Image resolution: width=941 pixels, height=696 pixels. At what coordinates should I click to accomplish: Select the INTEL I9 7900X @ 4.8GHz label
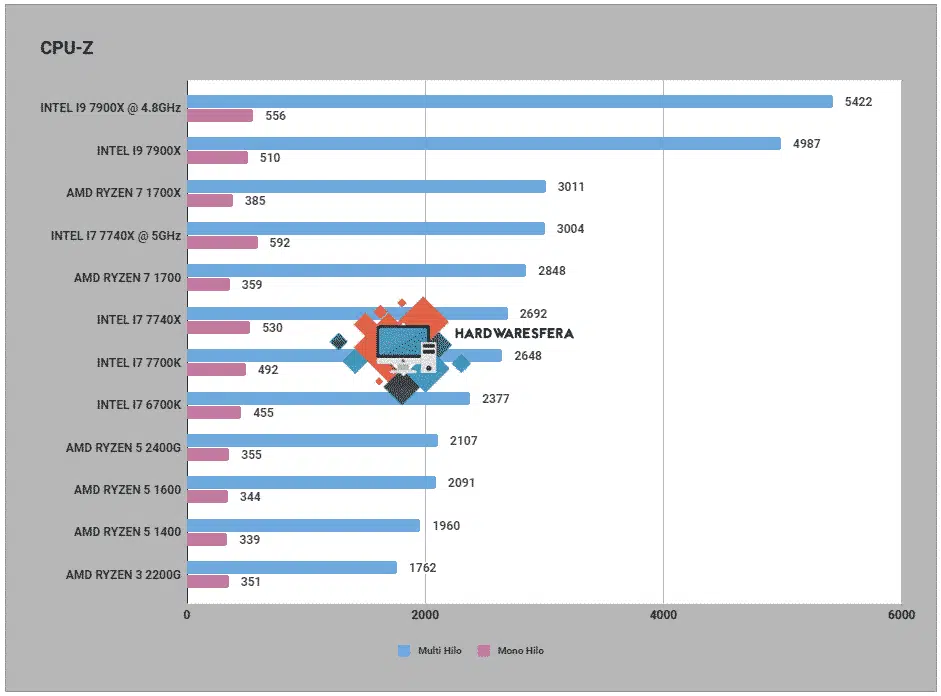pos(110,108)
